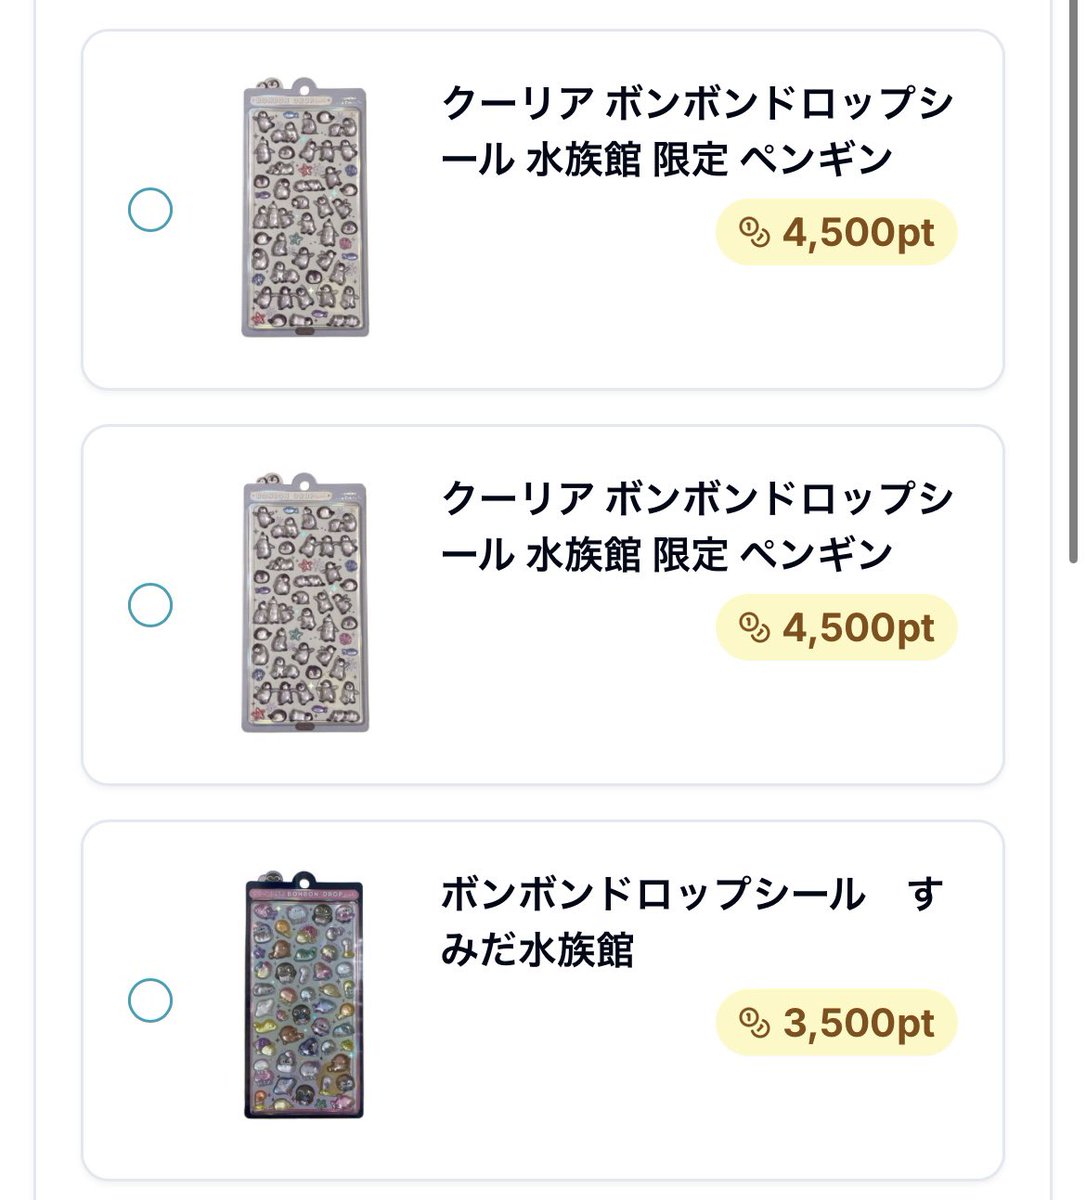Open the top クーリア ボンボンドロップシール title
1086x1200 pixels.
click(x=696, y=131)
